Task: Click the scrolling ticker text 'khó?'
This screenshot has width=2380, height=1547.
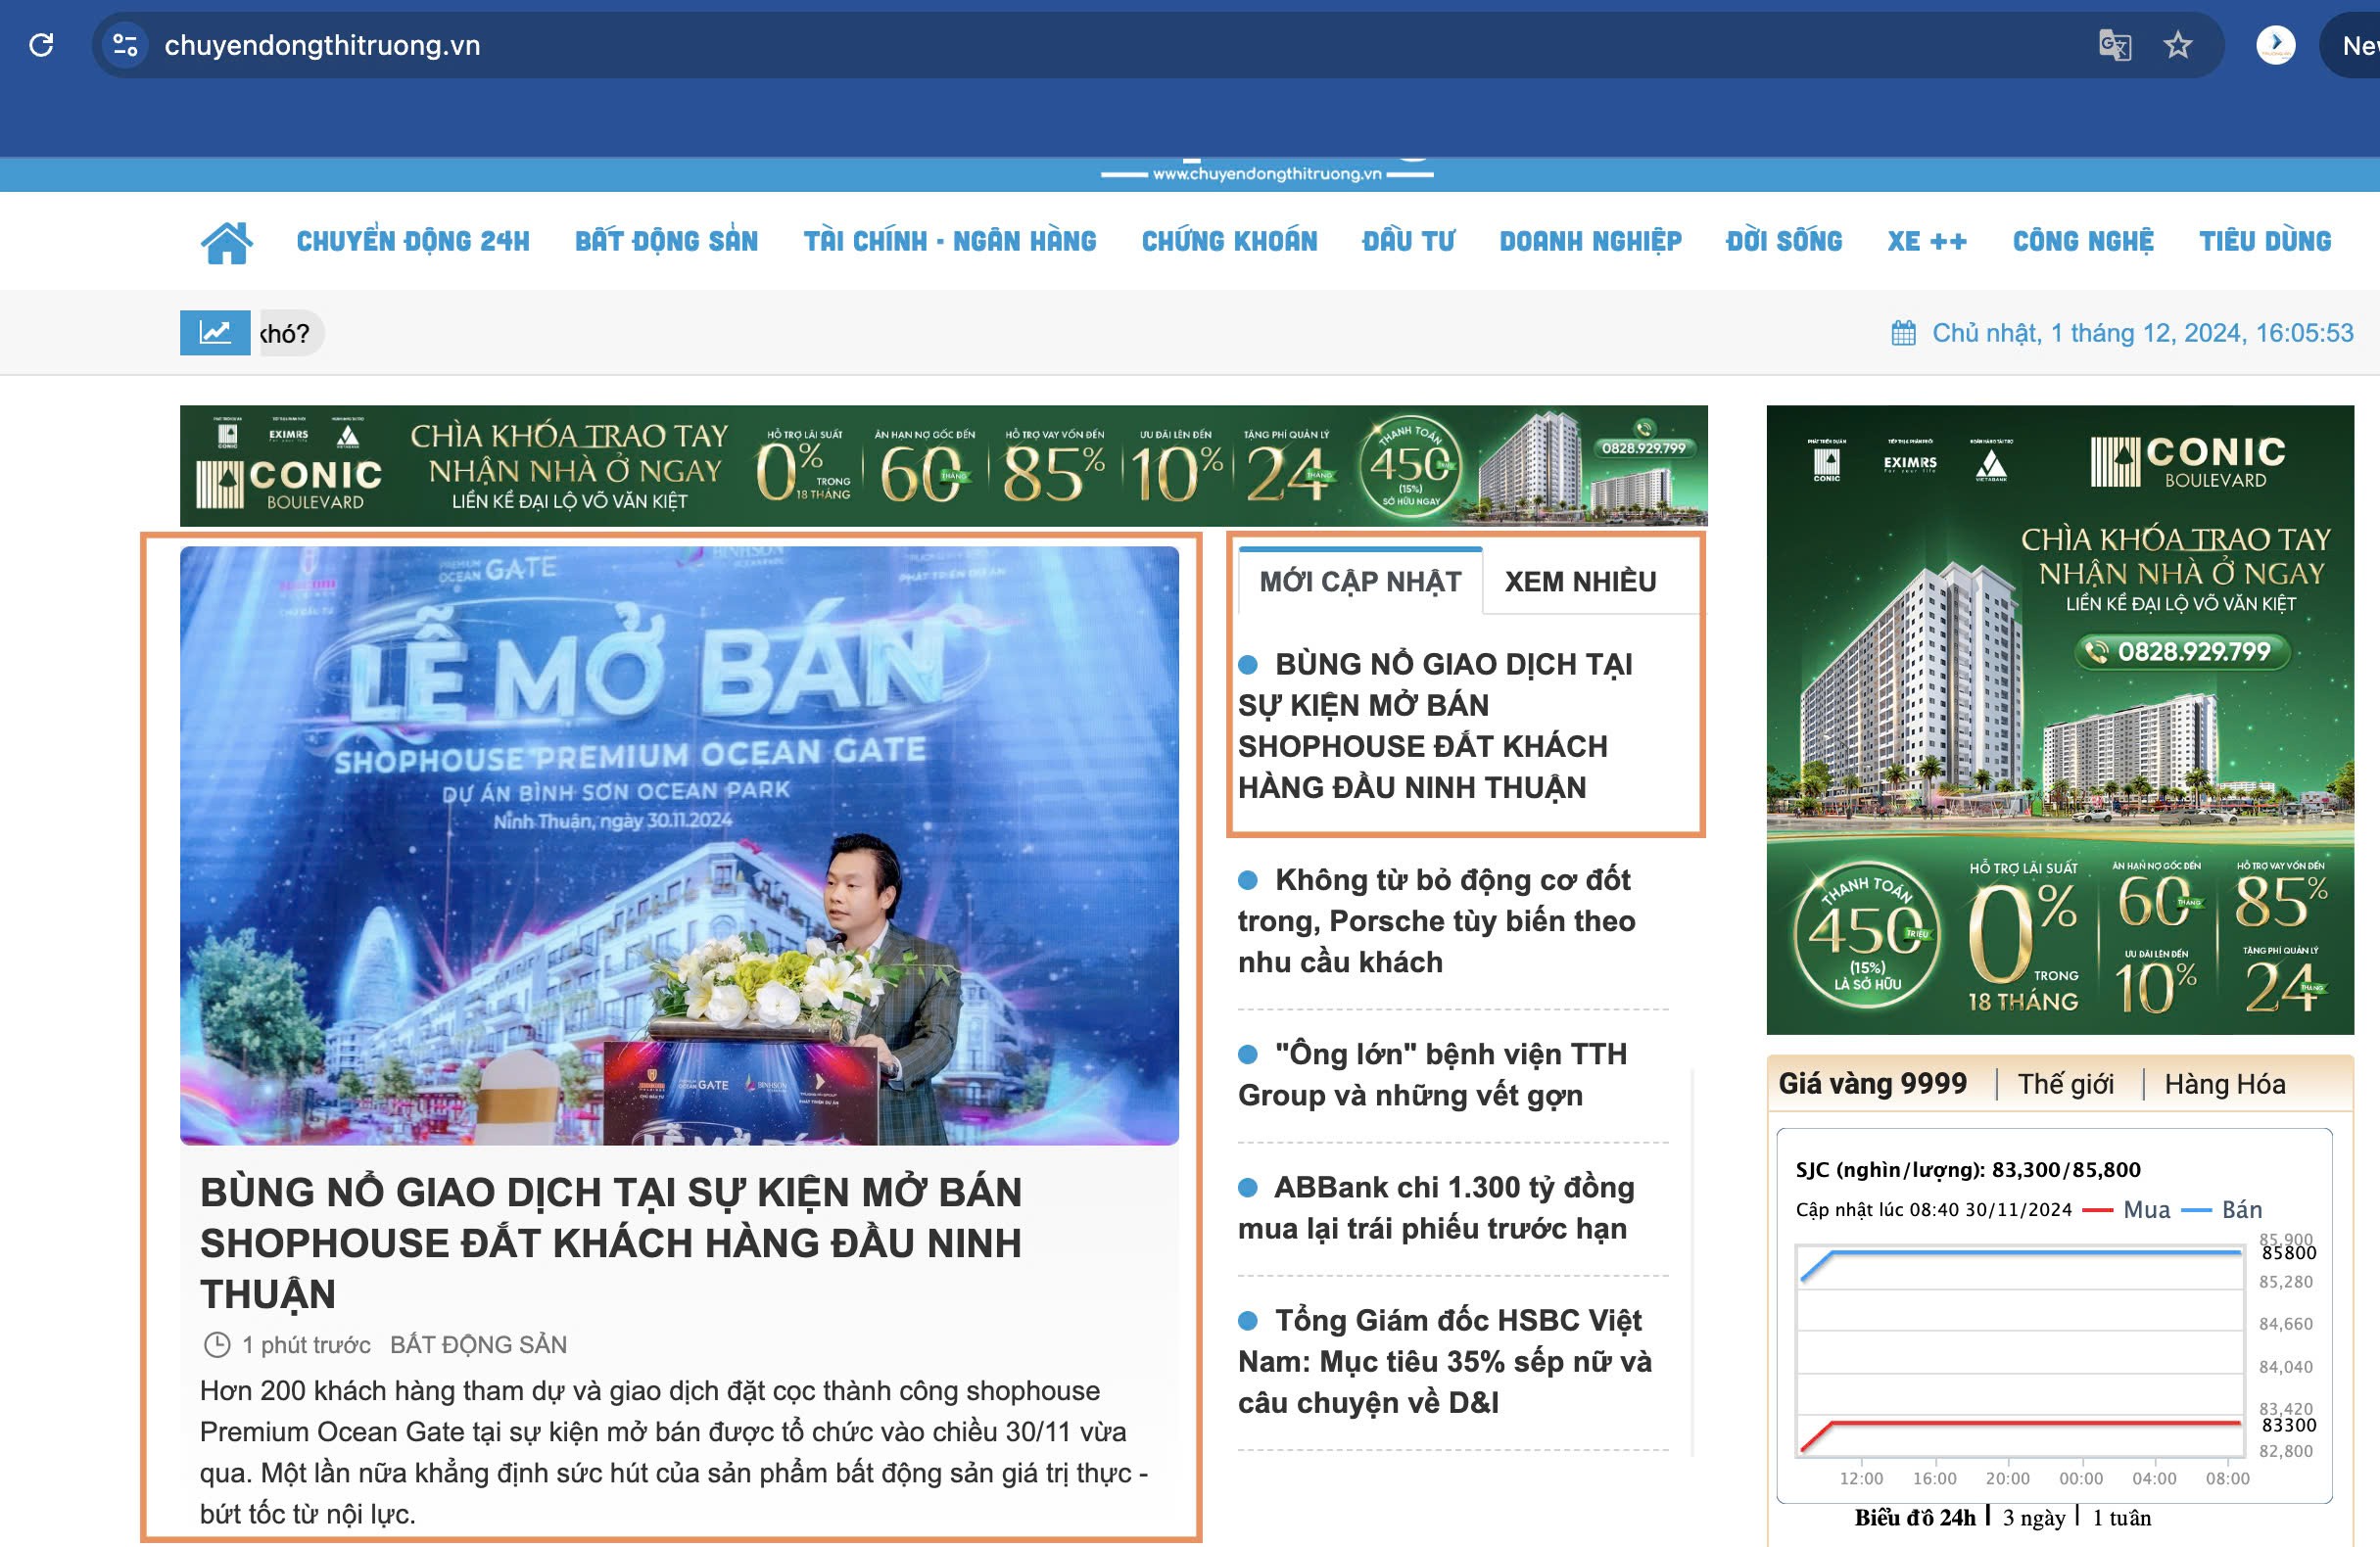Action: (286, 333)
